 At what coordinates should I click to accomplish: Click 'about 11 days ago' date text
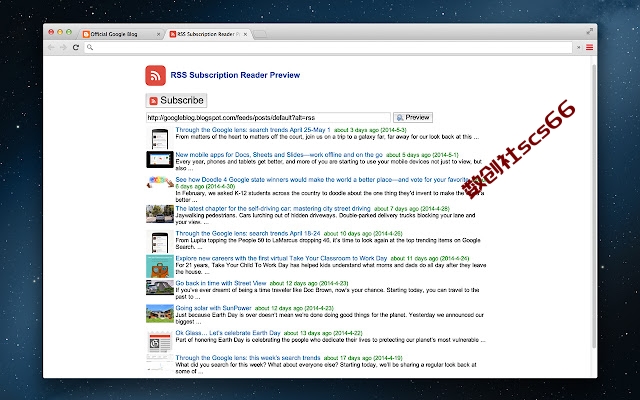[430, 259]
